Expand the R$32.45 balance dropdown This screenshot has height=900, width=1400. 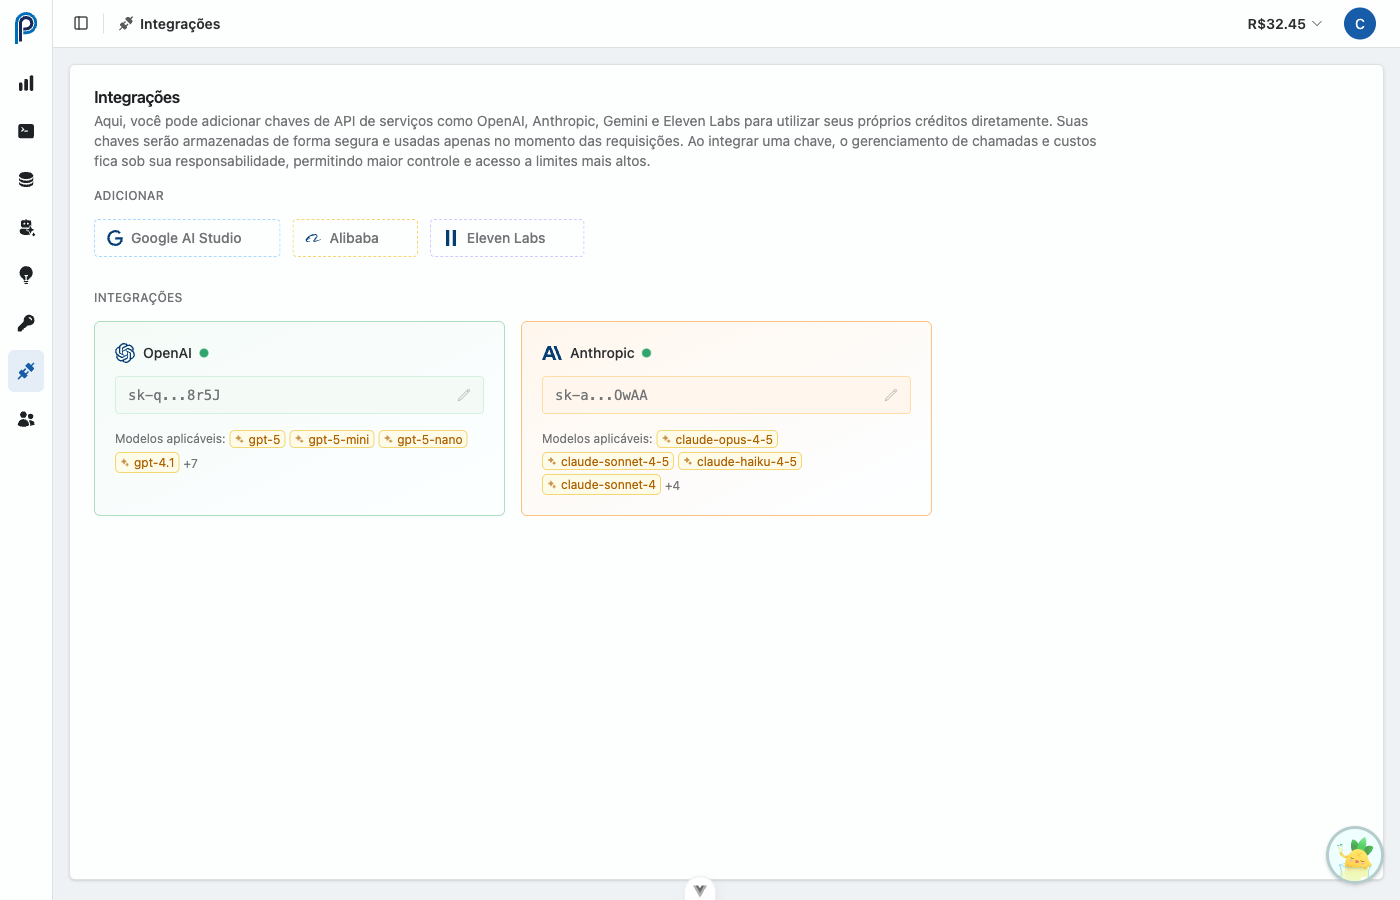tap(1284, 23)
